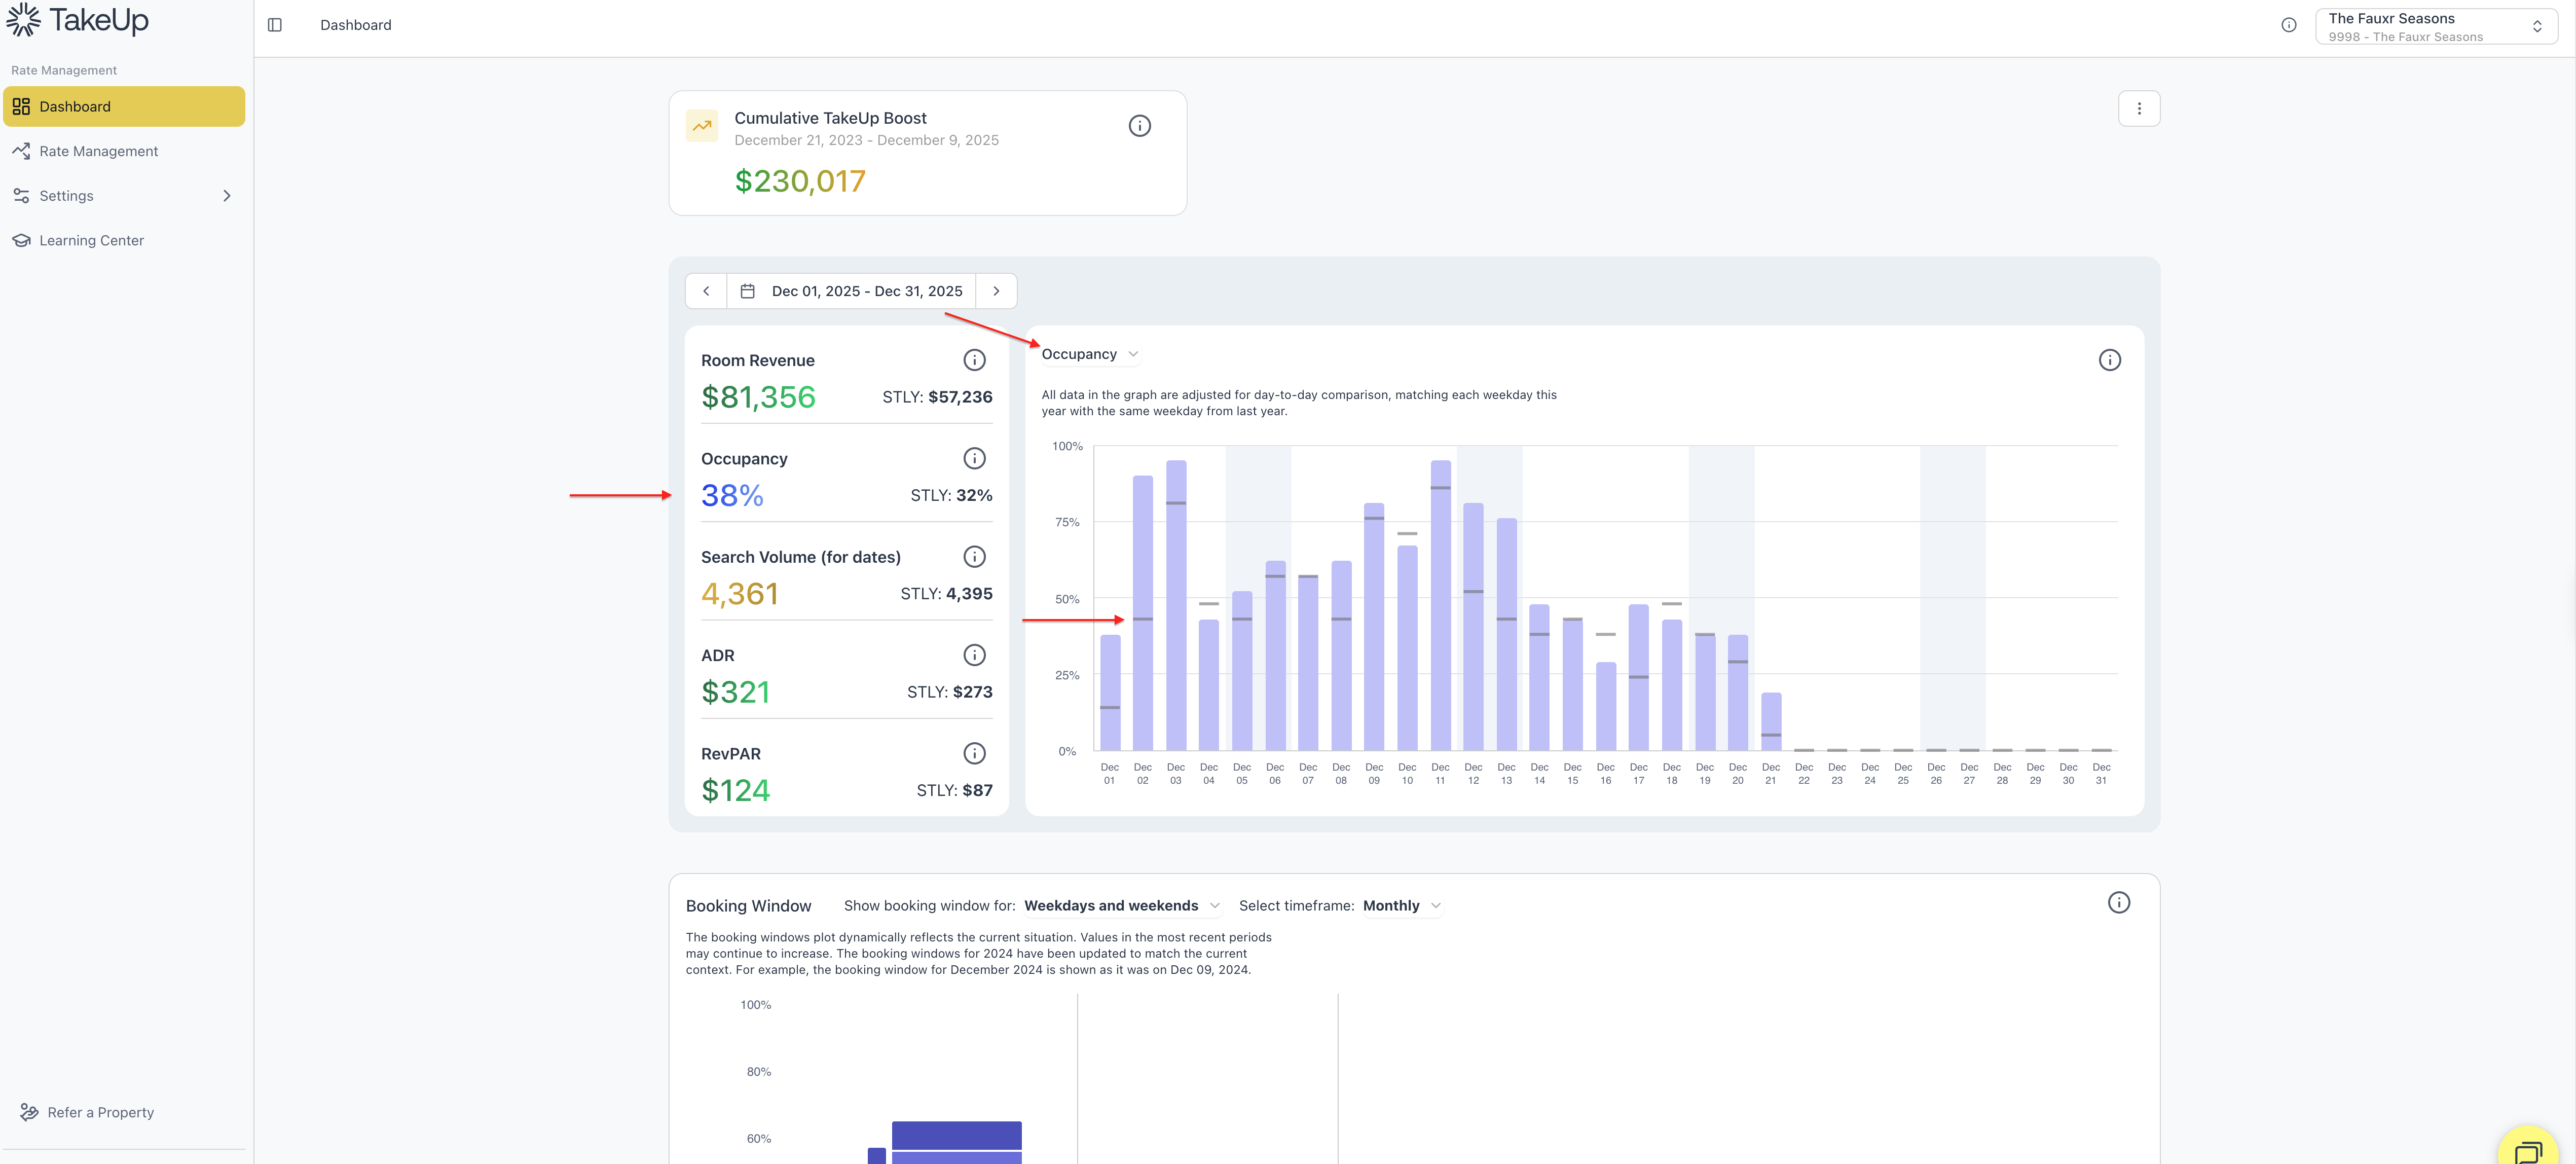Screen dimensions: 2576x1164
Task: Click the Search Volume info icon
Action: 974,557
